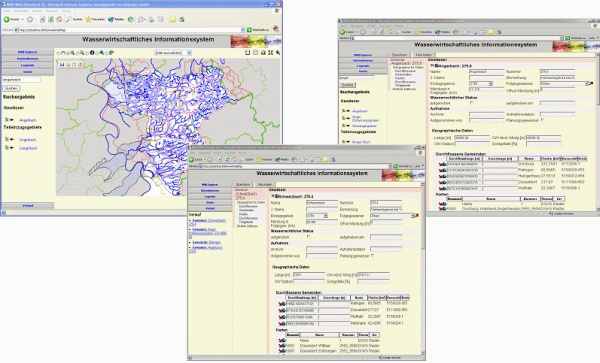This screenshot has width=600, height=363.
Task: Click the blue info tool icon in map toolbar
Action: click(x=92, y=53)
